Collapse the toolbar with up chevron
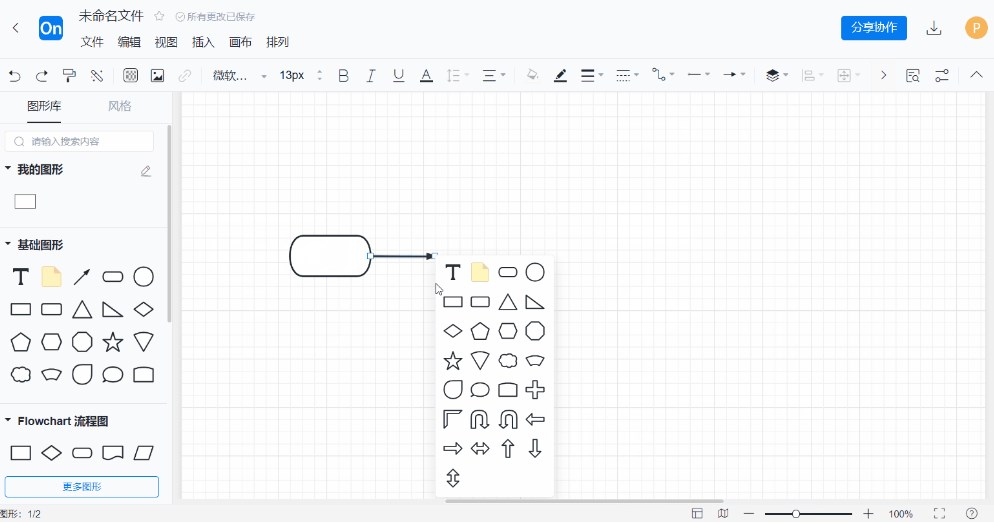Image resolution: width=994 pixels, height=523 pixels. click(976, 75)
